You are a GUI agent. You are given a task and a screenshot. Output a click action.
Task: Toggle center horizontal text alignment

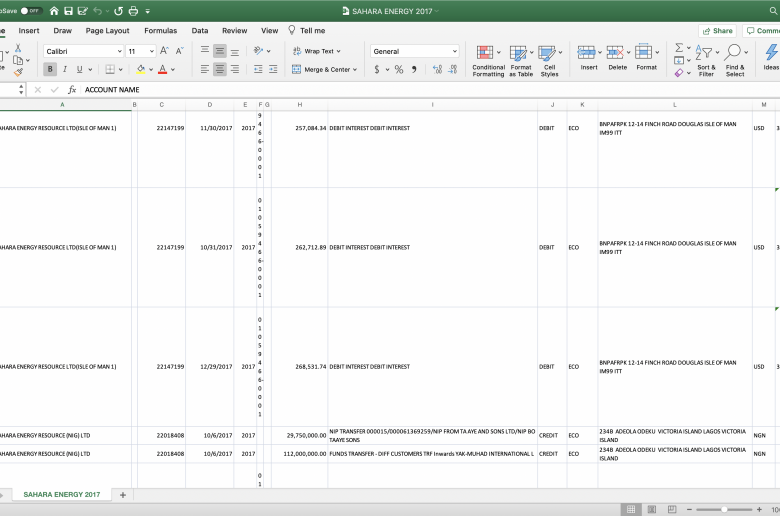[x=220, y=69]
